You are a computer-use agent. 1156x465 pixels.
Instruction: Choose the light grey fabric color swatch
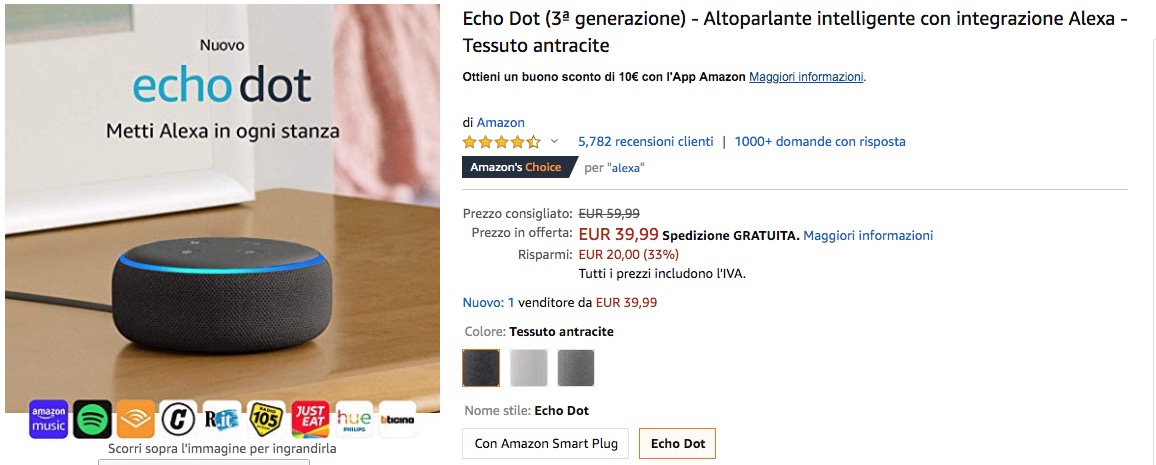(529, 367)
